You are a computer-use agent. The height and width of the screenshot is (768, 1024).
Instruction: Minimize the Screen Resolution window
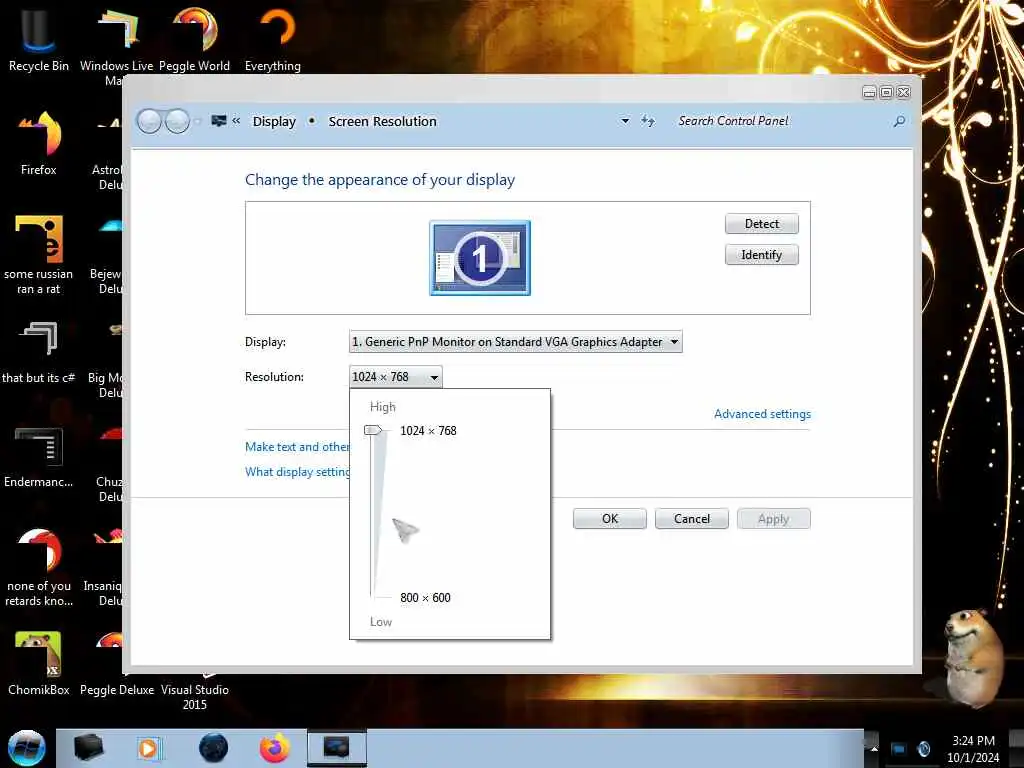coord(869,93)
